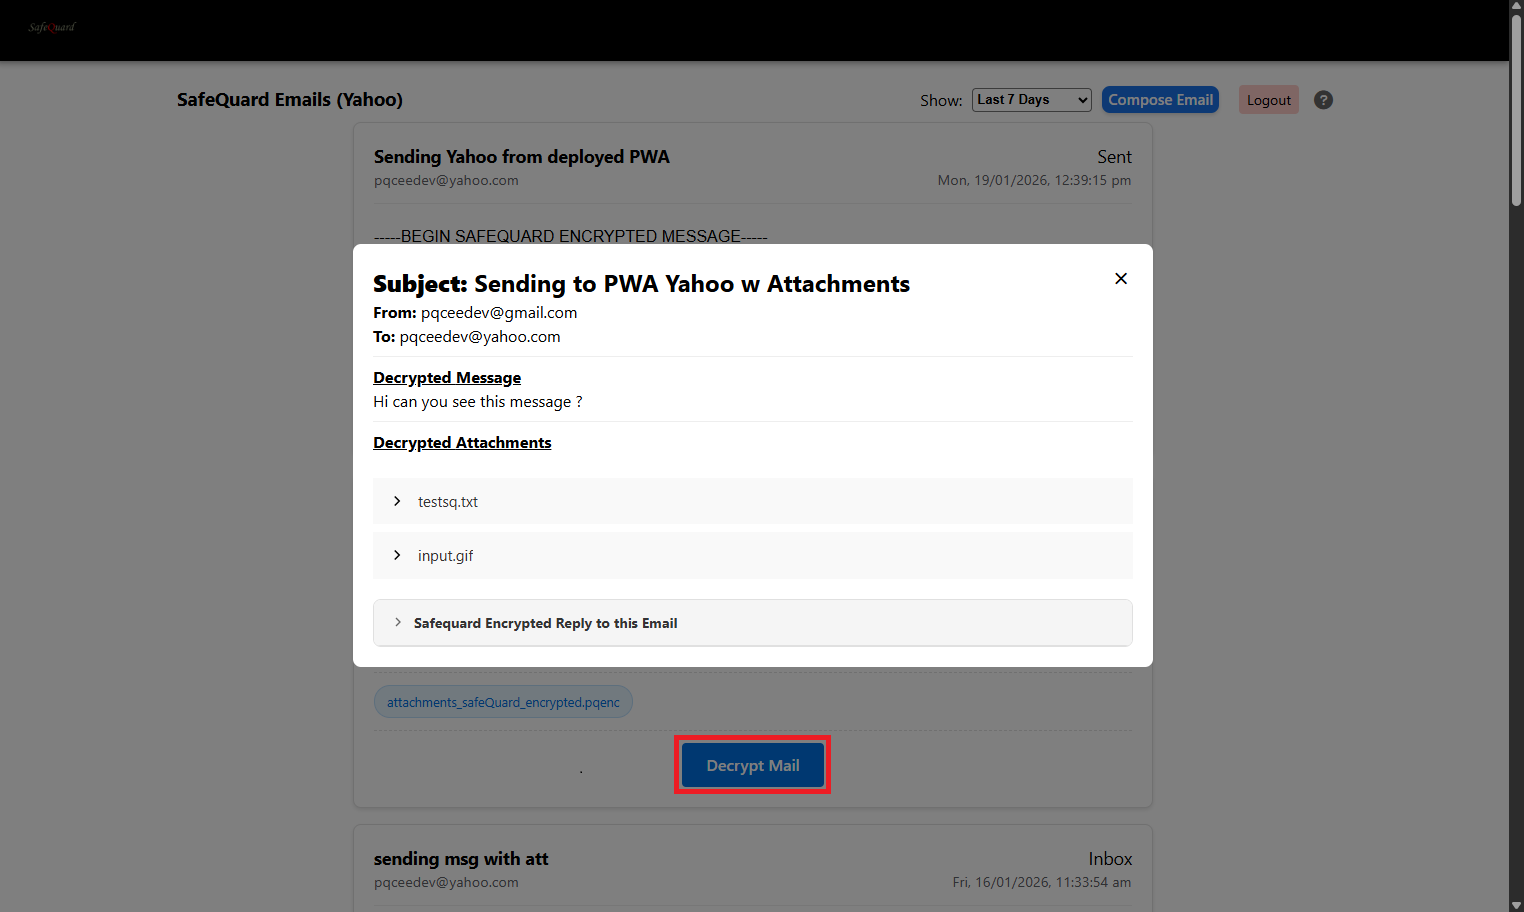Image resolution: width=1524 pixels, height=912 pixels.
Task: Click the page scrollbar down arrow
Action: point(1516,905)
